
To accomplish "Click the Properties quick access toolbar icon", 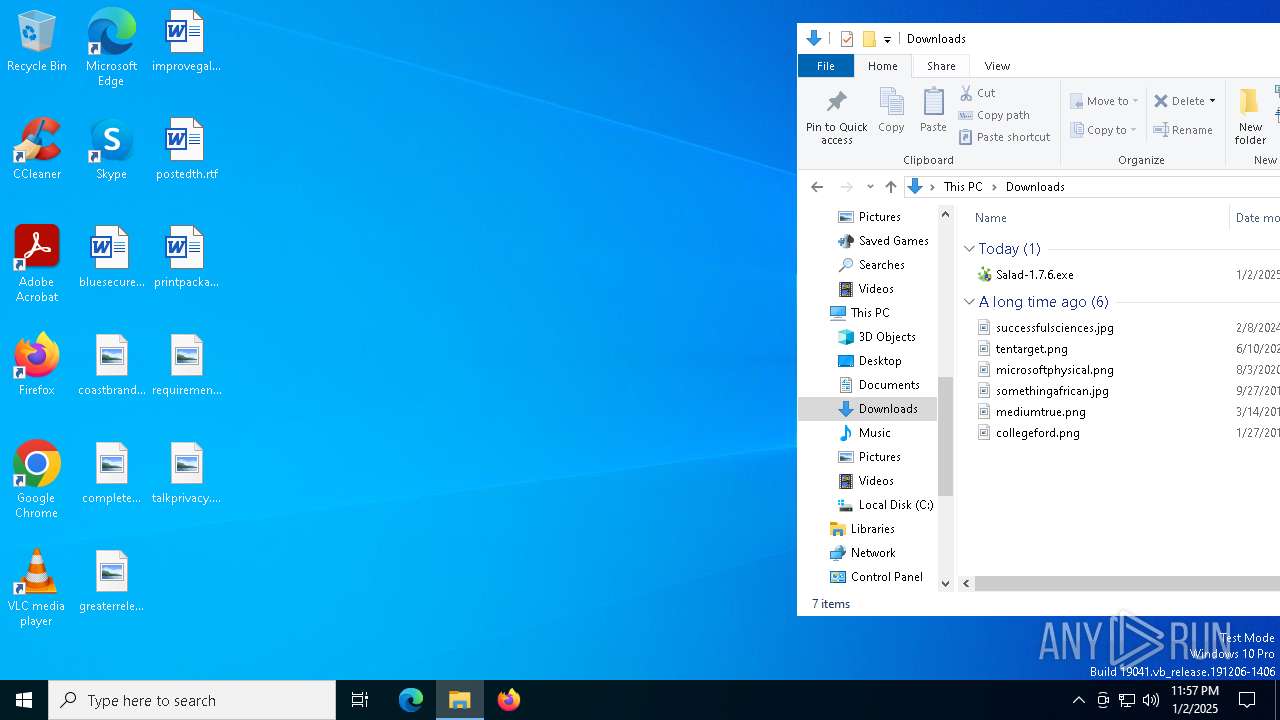I will pos(847,39).
